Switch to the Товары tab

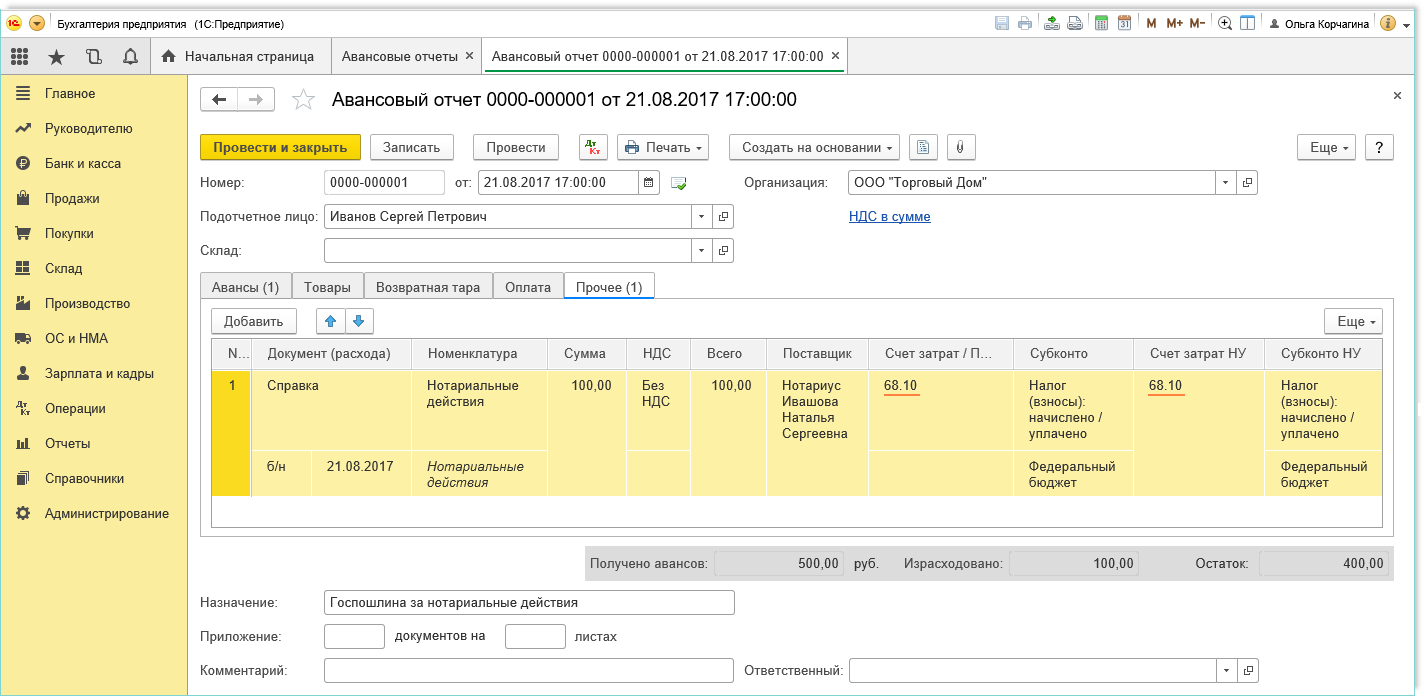coord(327,287)
